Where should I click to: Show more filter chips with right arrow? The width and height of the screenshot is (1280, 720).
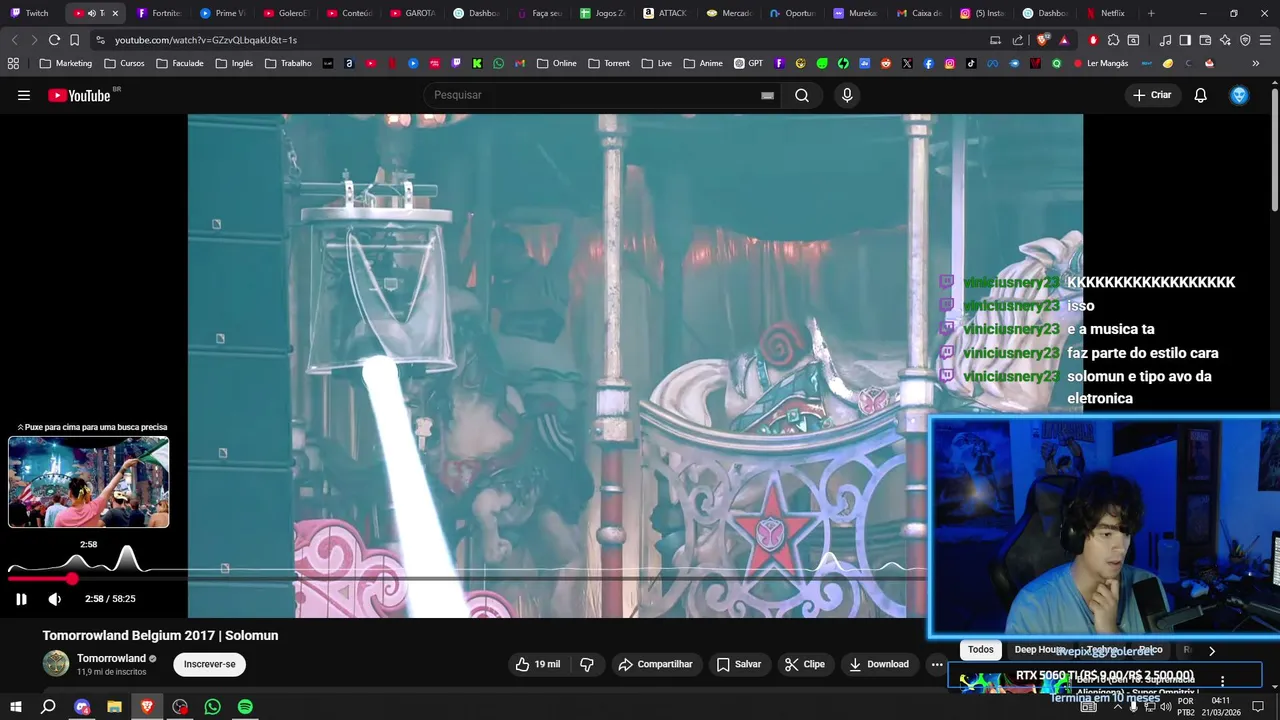point(1212,650)
